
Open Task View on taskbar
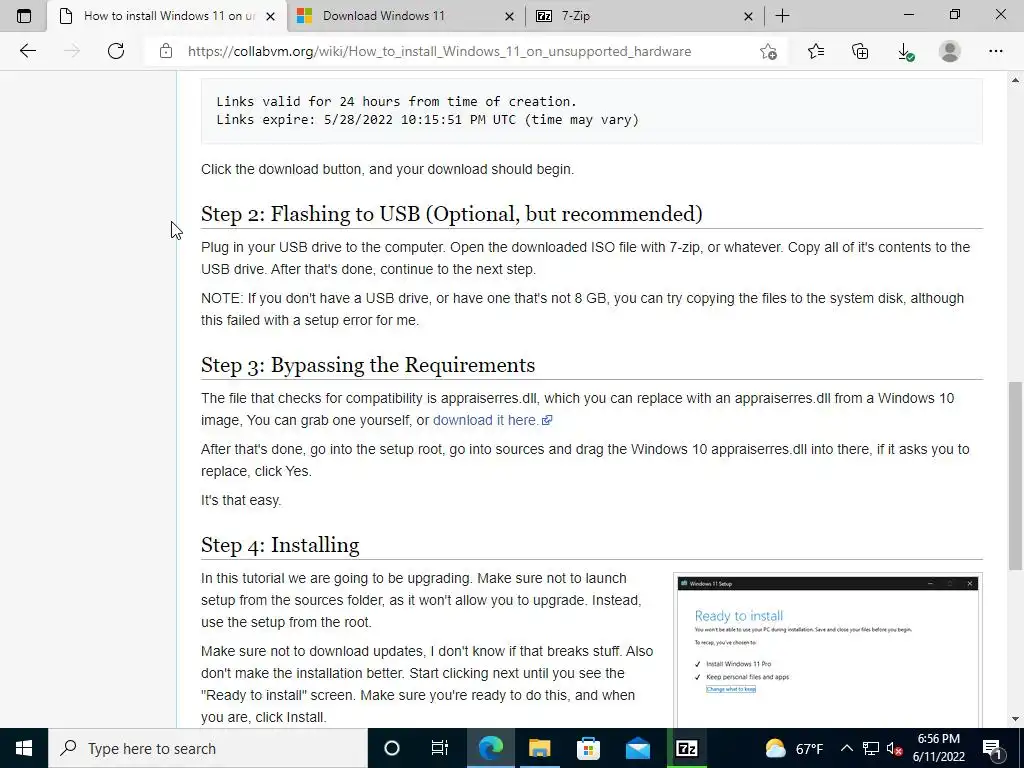[440, 748]
